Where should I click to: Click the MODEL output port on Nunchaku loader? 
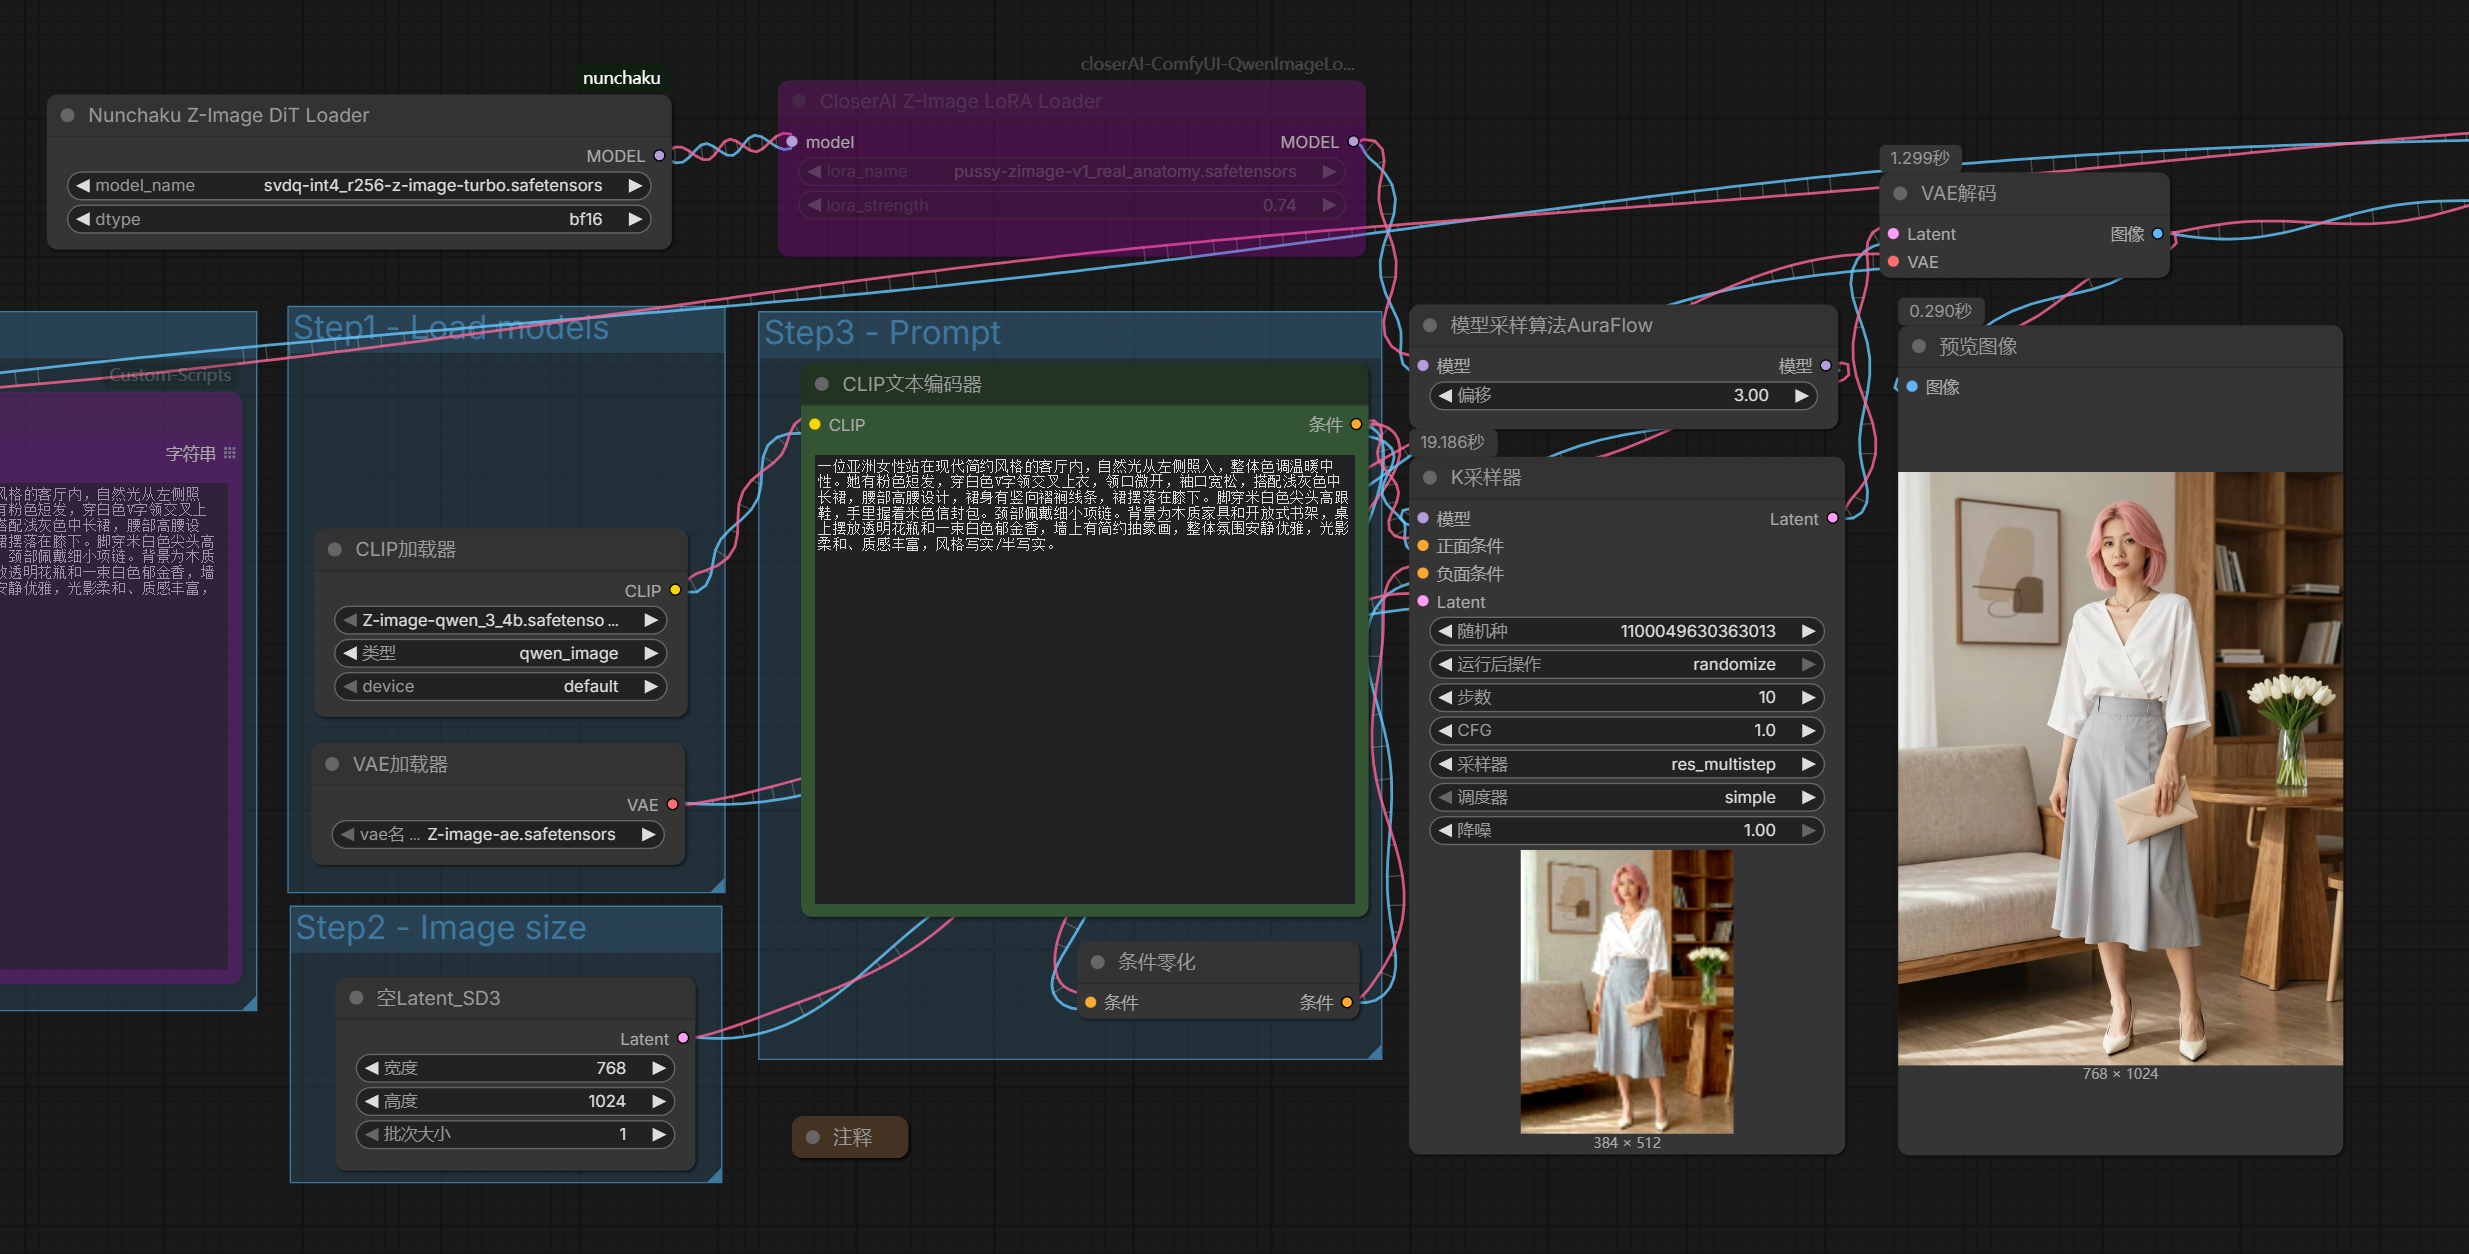click(x=659, y=156)
